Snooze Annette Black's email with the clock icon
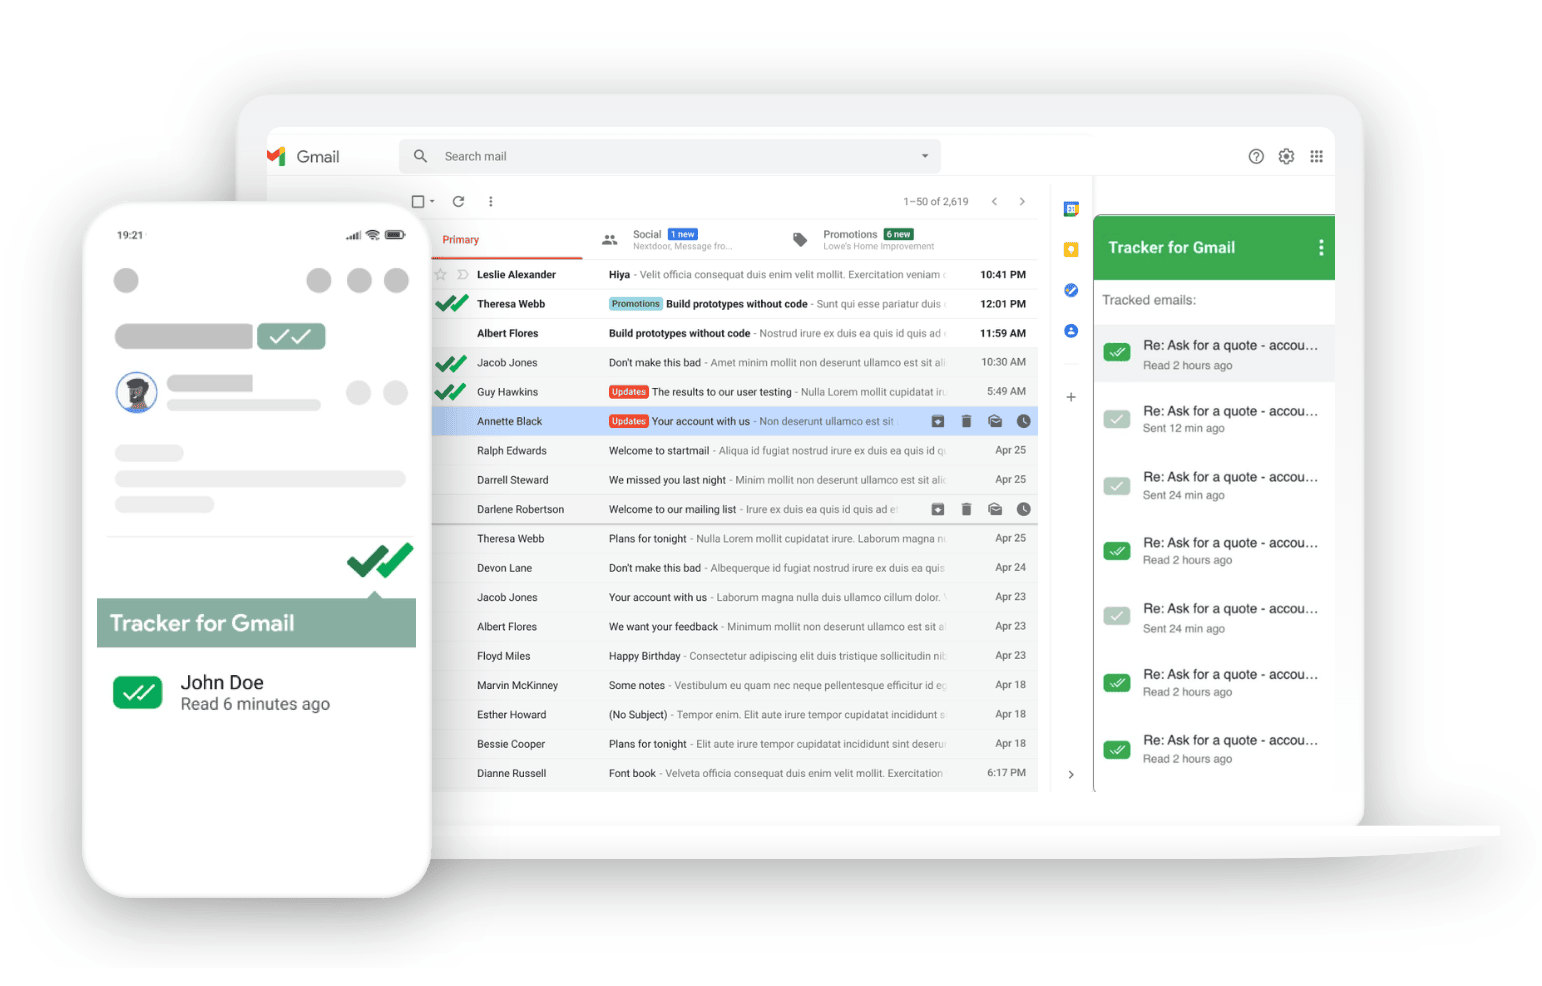 (x=1023, y=421)
